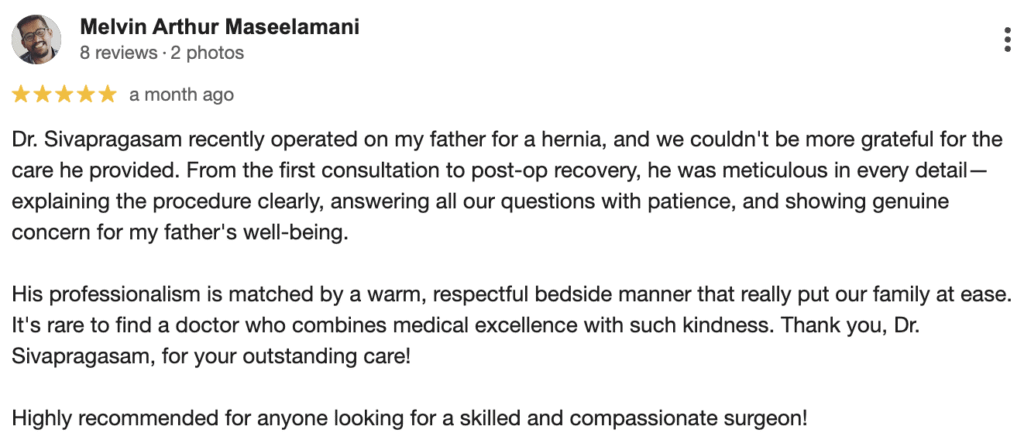
Task: Click the first gold rating star
Action: coord(22,95)
